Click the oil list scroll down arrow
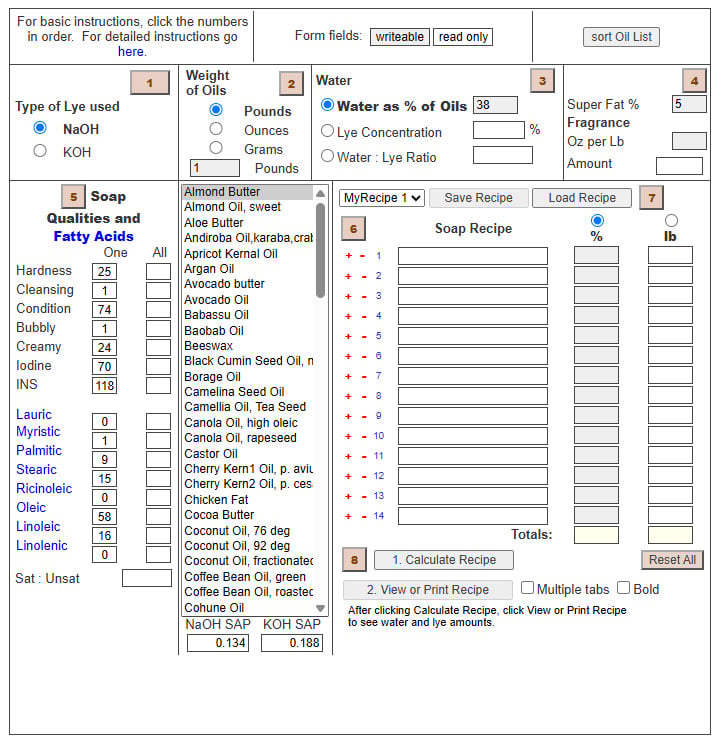 [320, 608]
